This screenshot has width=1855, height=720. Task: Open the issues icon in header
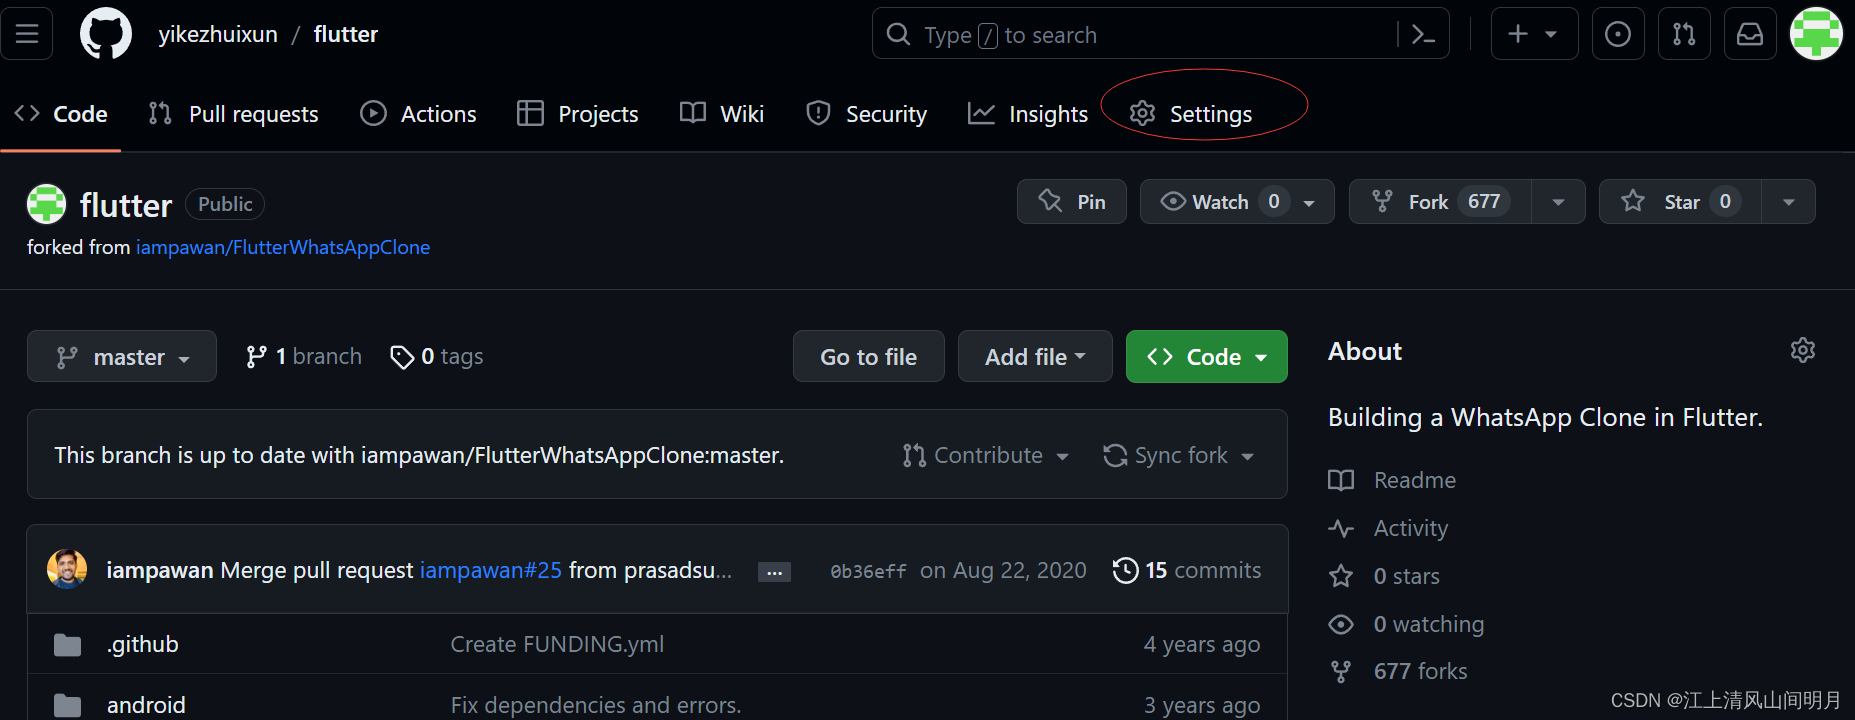pyautogui.click(x=1618, y=34)
